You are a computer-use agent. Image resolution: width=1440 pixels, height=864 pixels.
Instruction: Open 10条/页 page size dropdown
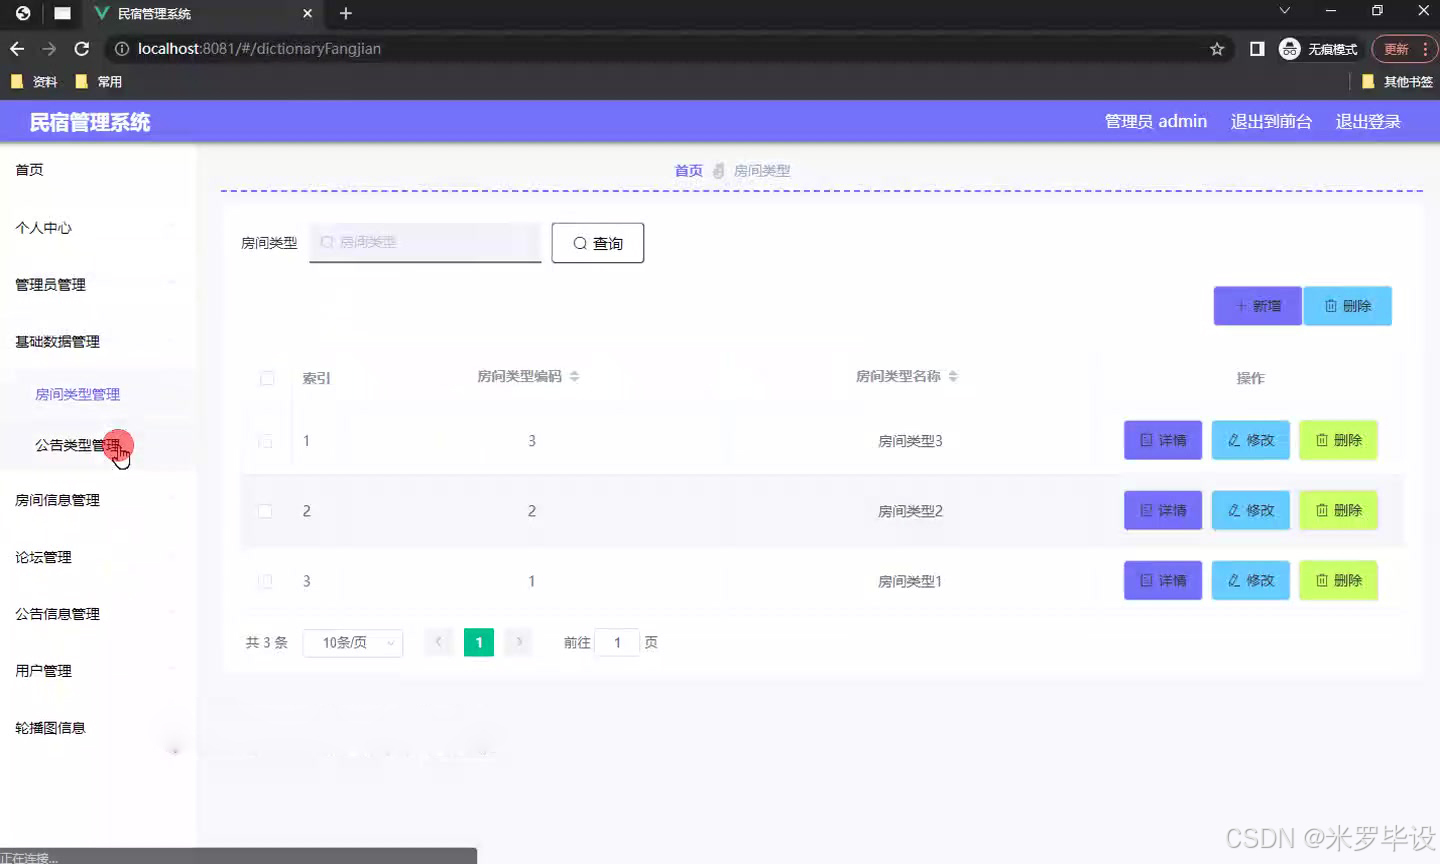tap(353, 642)
